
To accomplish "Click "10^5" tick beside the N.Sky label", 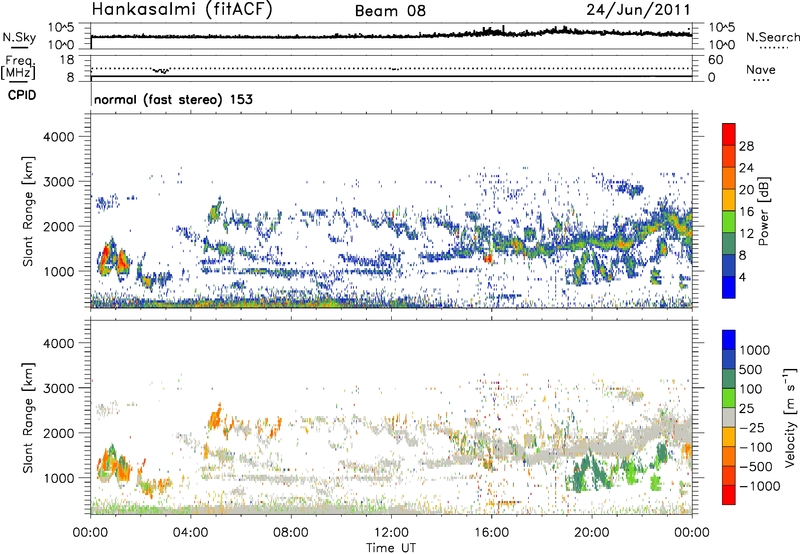I will pos(61,28).
